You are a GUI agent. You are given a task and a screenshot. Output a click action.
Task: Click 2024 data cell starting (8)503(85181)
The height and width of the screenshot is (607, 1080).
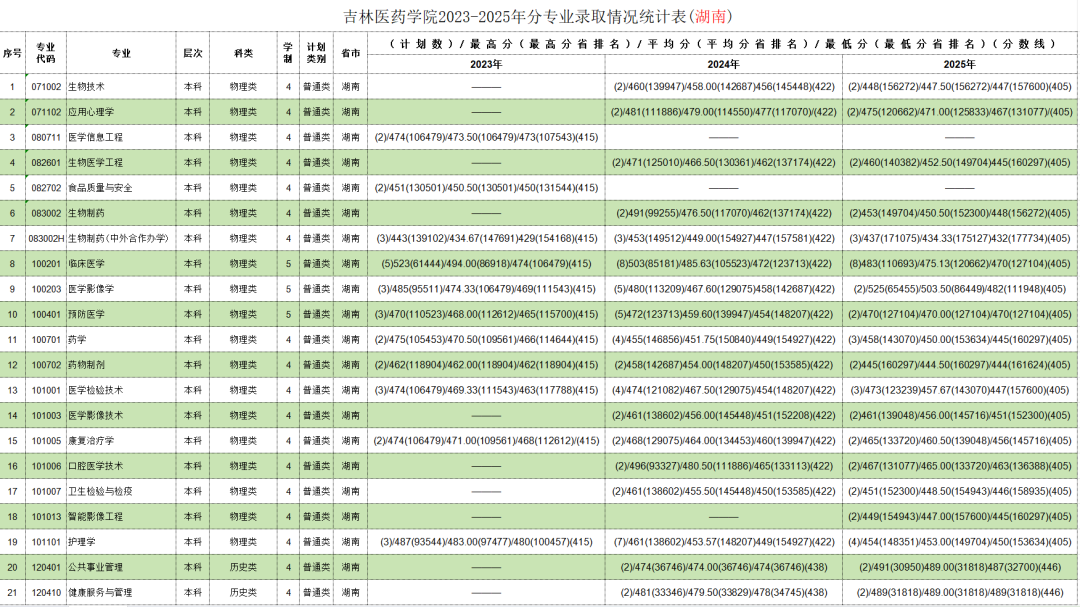click(723, 264)
